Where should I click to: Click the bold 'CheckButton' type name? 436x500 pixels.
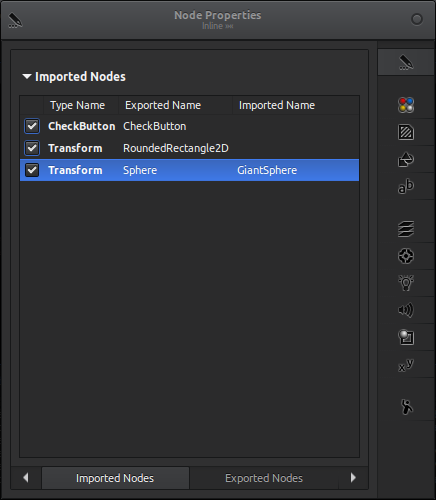[x=82, y=126]
